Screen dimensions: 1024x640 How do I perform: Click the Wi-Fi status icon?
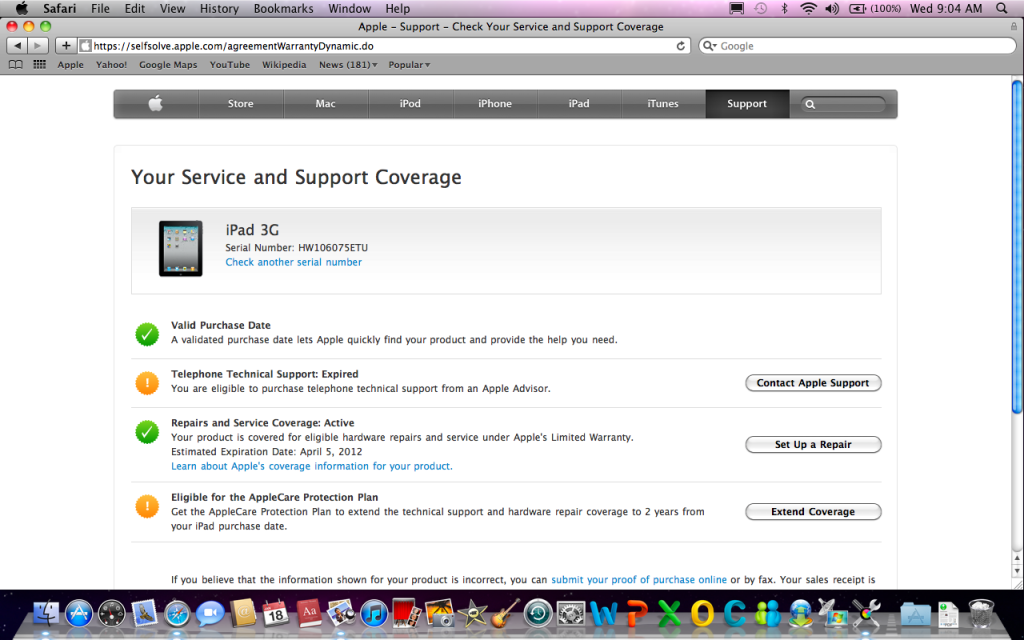pos(808,8)
